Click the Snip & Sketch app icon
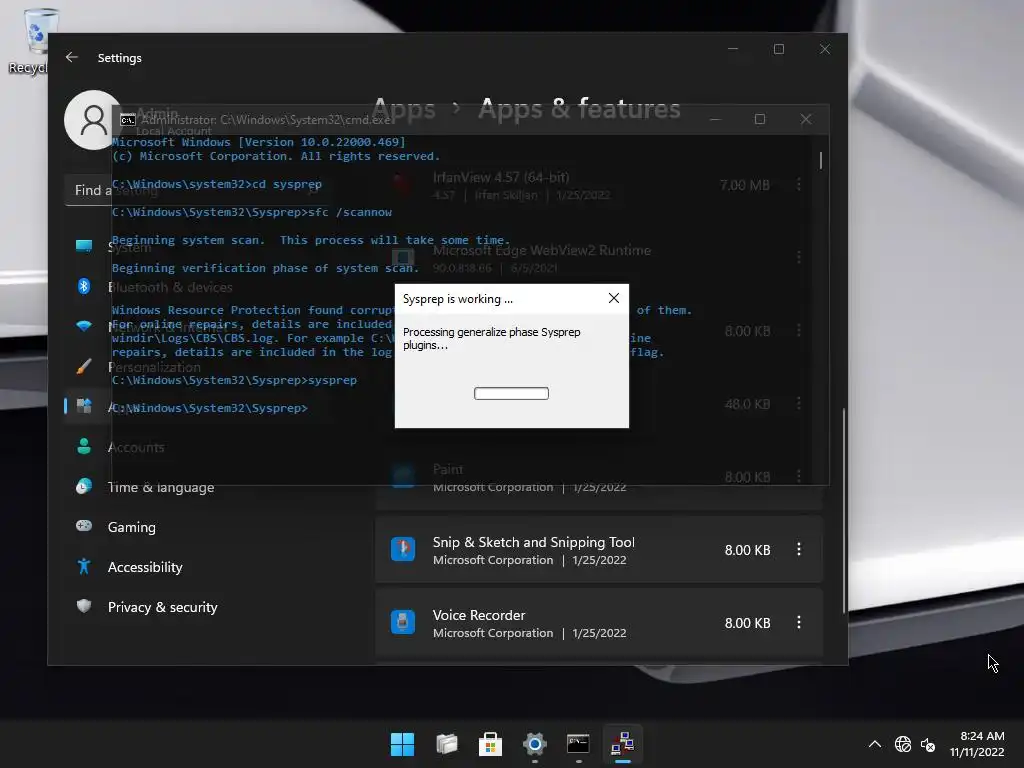Screen dimensions: 1024x768 (x=403, y=549)
